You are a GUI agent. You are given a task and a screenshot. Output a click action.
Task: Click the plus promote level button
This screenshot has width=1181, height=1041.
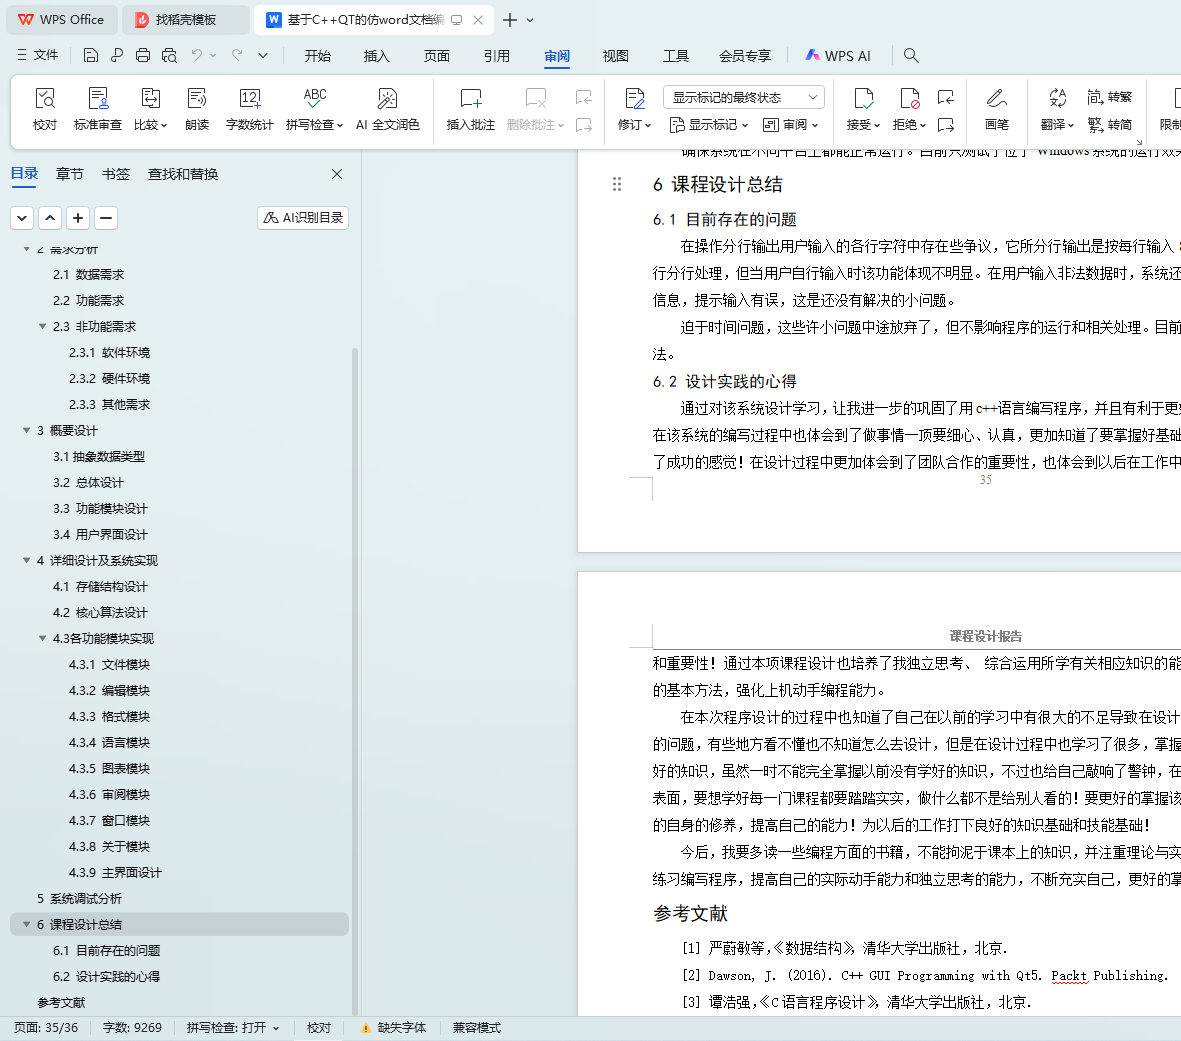point(78,218)
